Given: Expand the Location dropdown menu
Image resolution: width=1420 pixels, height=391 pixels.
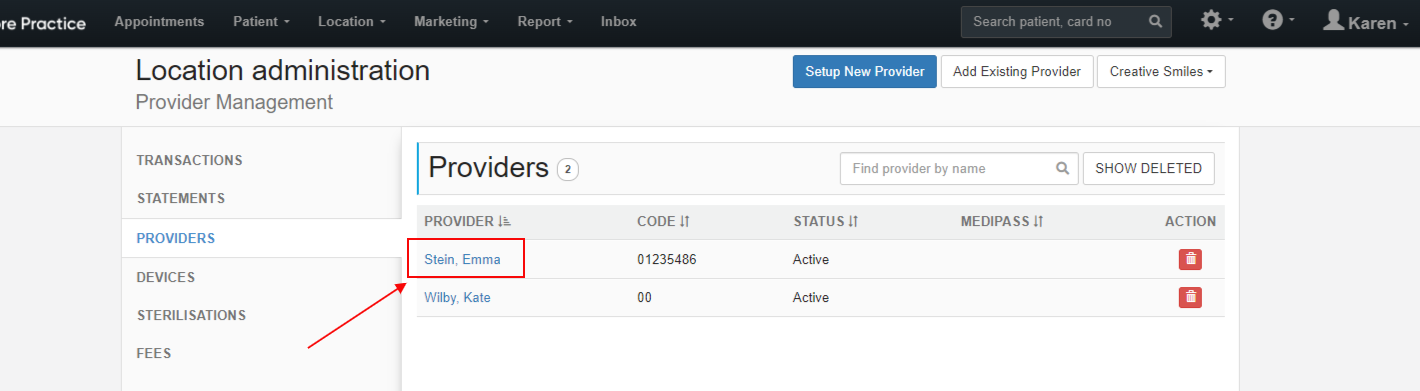Looking at the screenshot, I should click(352, 21).
